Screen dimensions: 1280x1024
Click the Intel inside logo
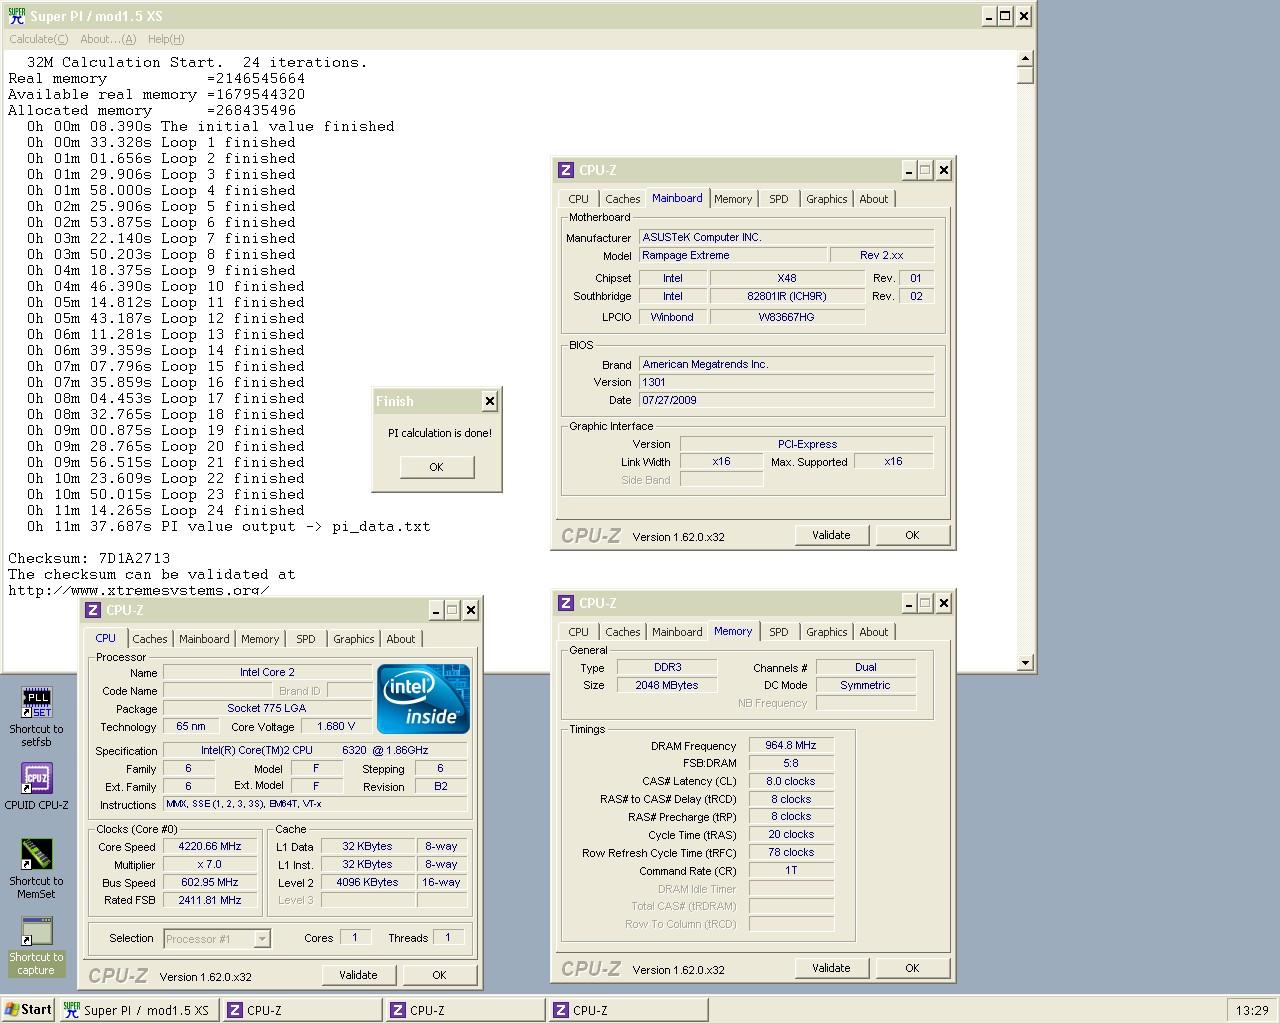[x=423, y=699]
